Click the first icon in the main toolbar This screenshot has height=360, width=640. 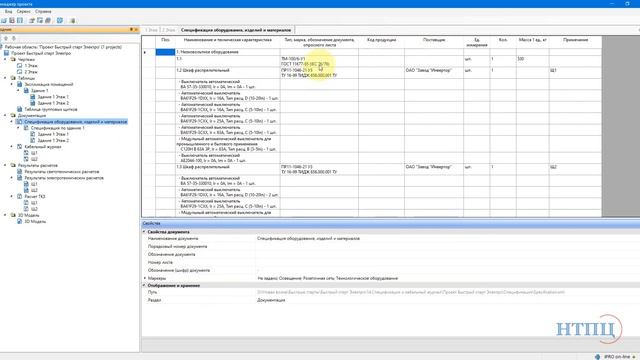[4, 20]
